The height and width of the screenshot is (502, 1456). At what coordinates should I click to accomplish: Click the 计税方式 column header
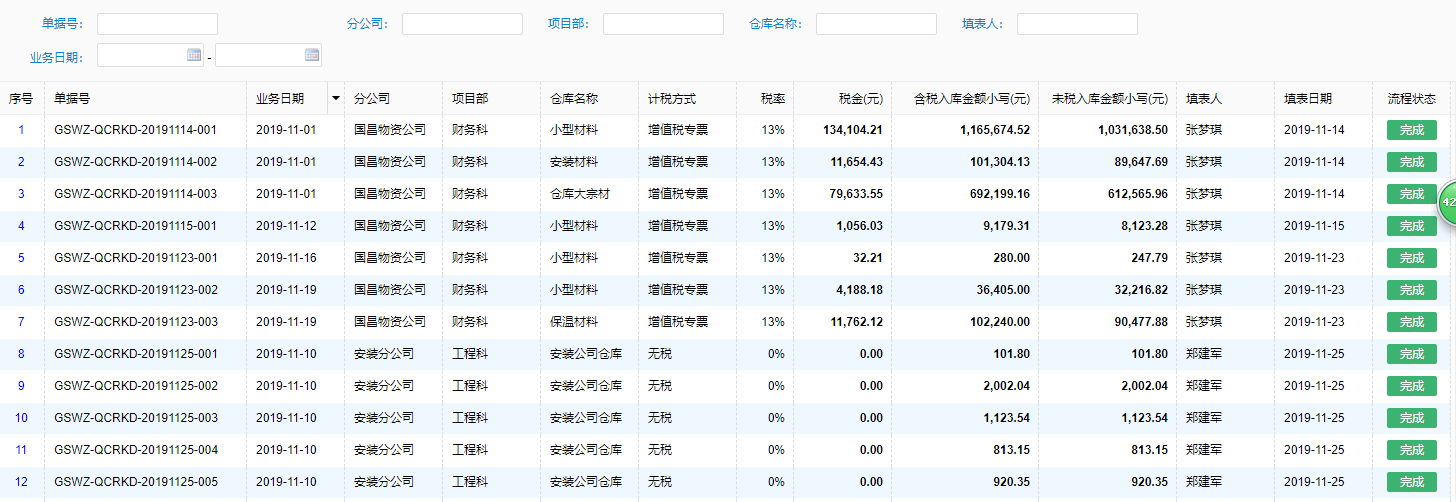coord(671,99)
